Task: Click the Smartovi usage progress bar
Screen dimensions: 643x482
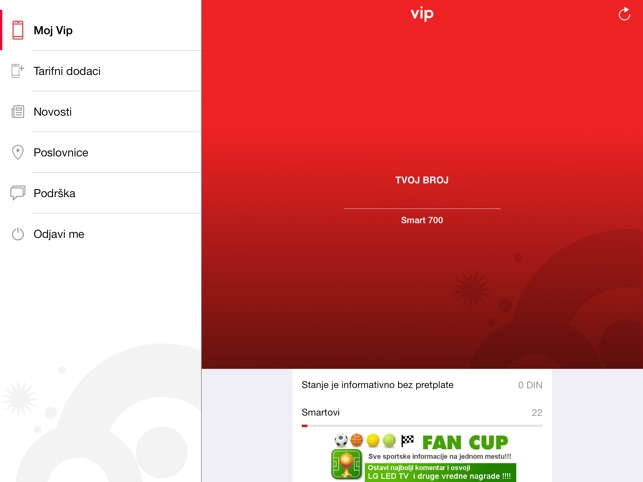Action: click(x=422, y=426)
